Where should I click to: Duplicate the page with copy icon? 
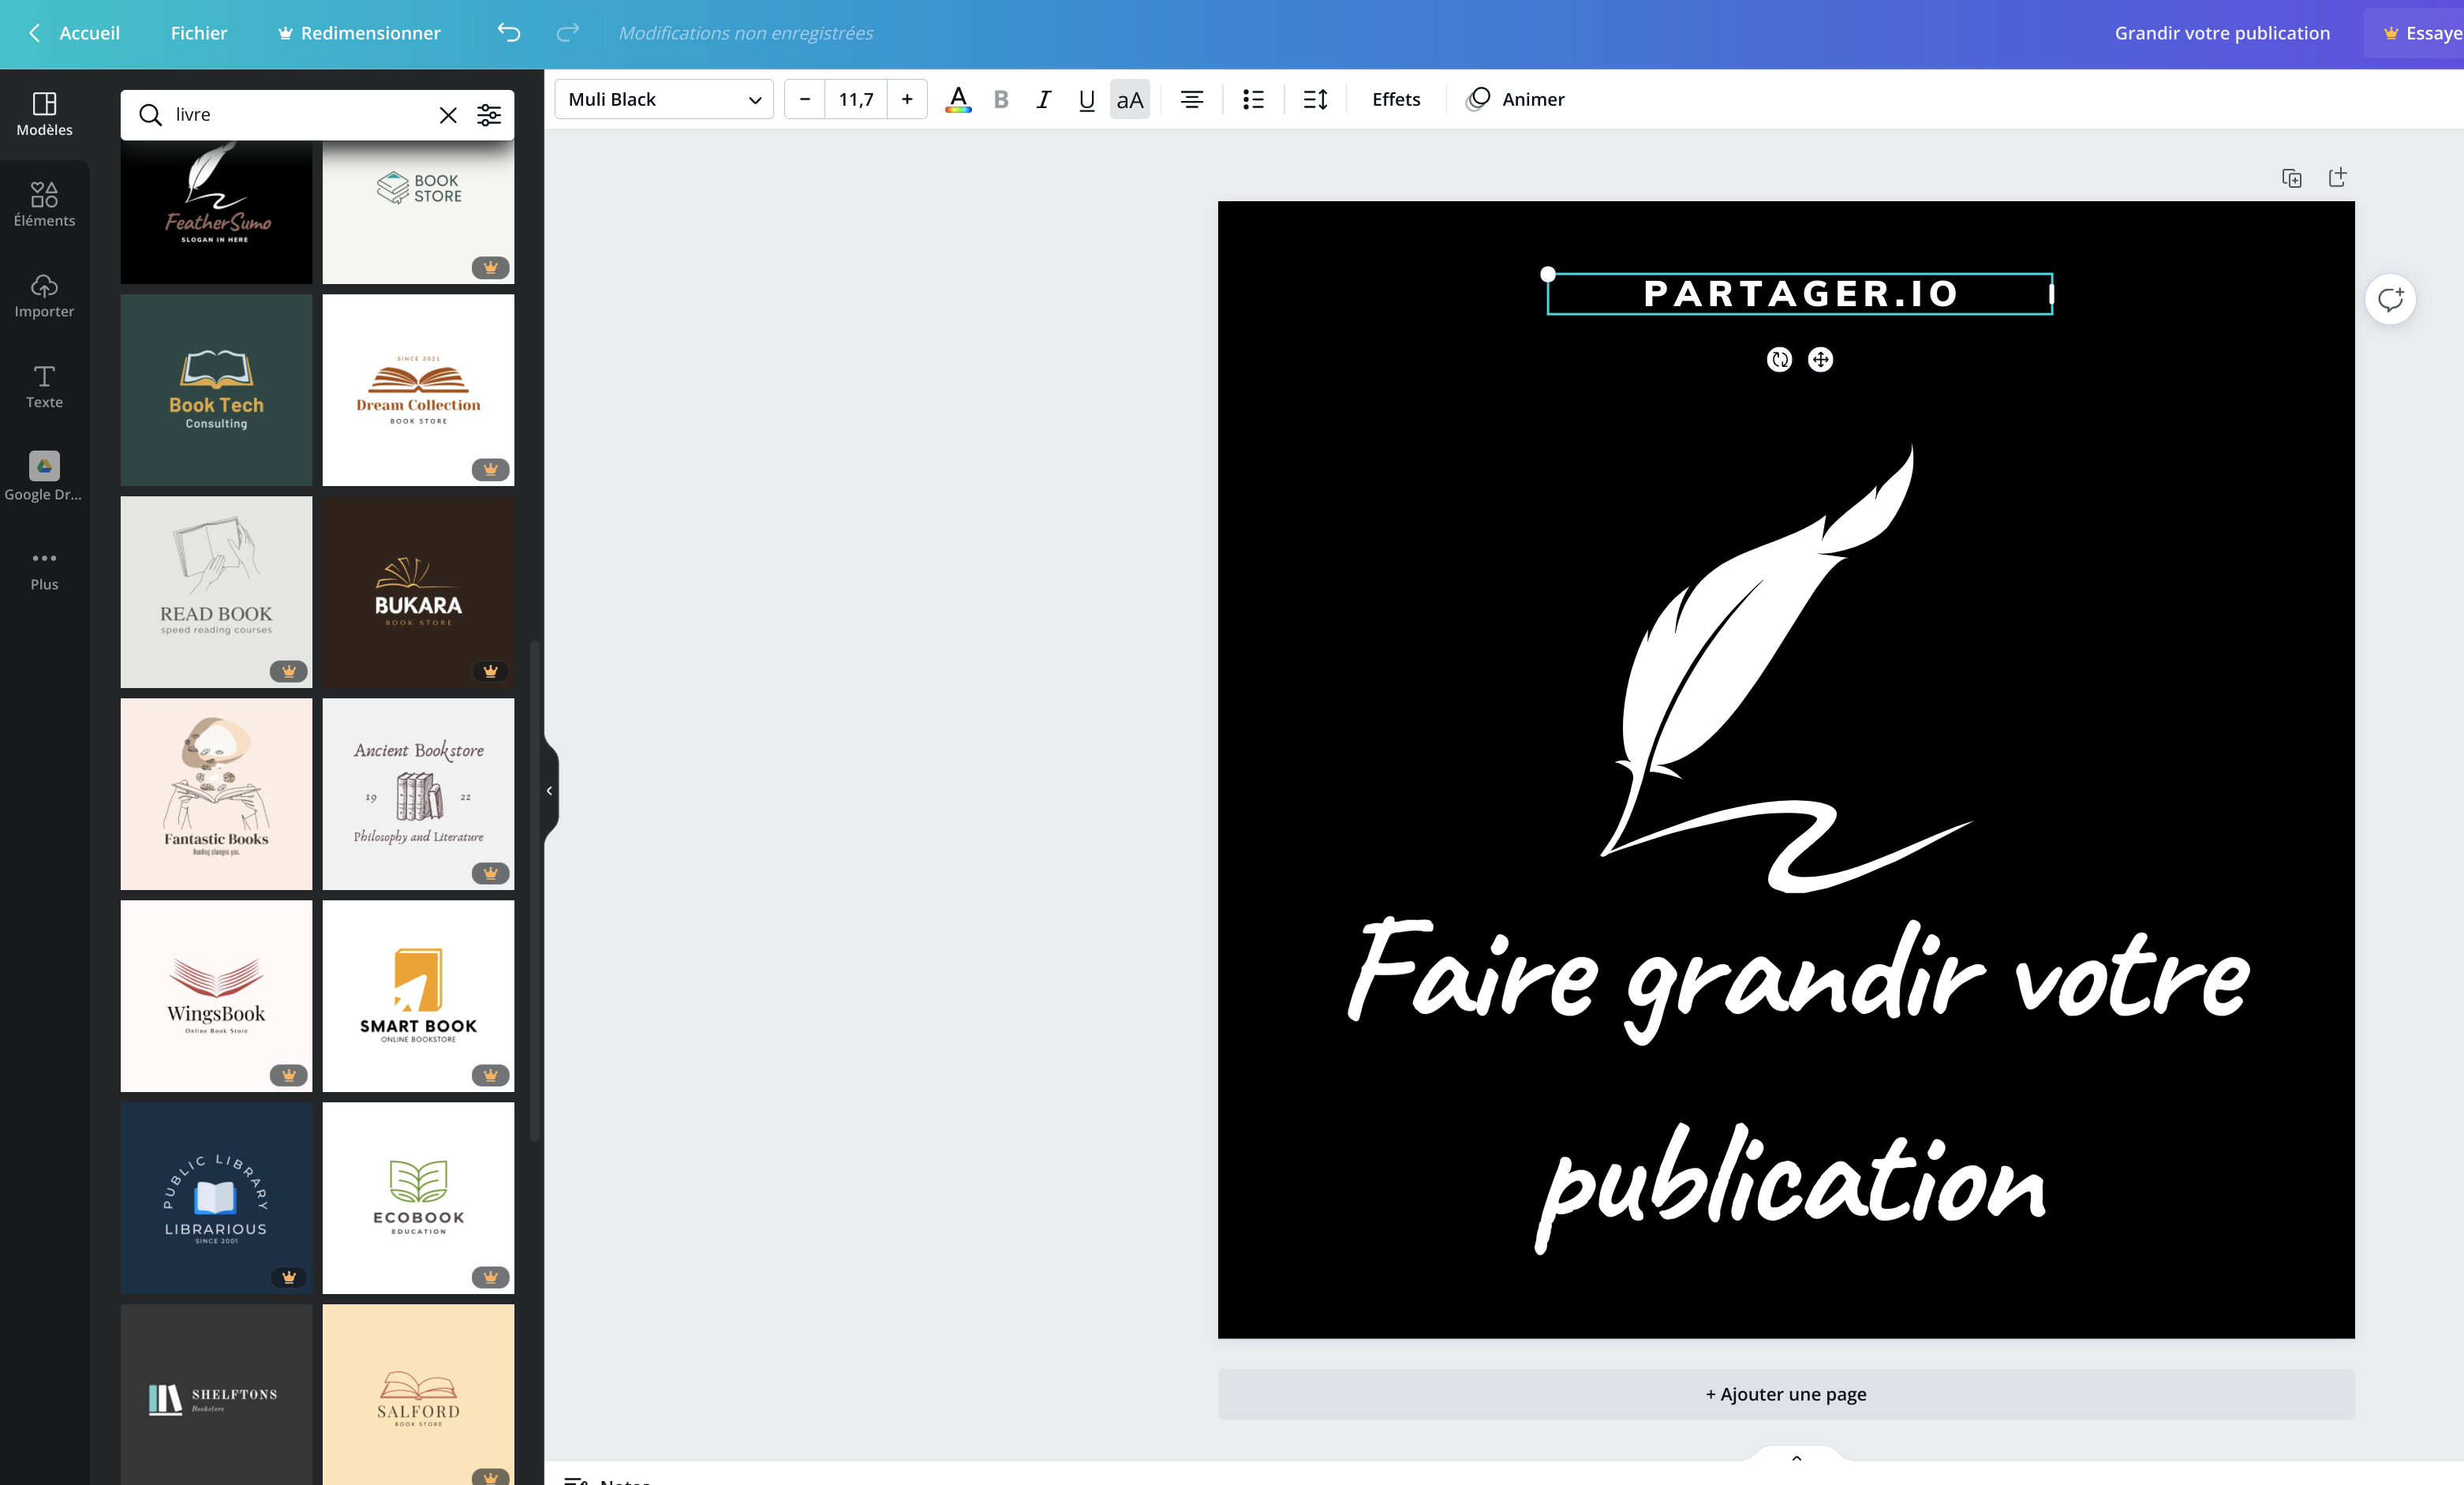click(2292, 178)
